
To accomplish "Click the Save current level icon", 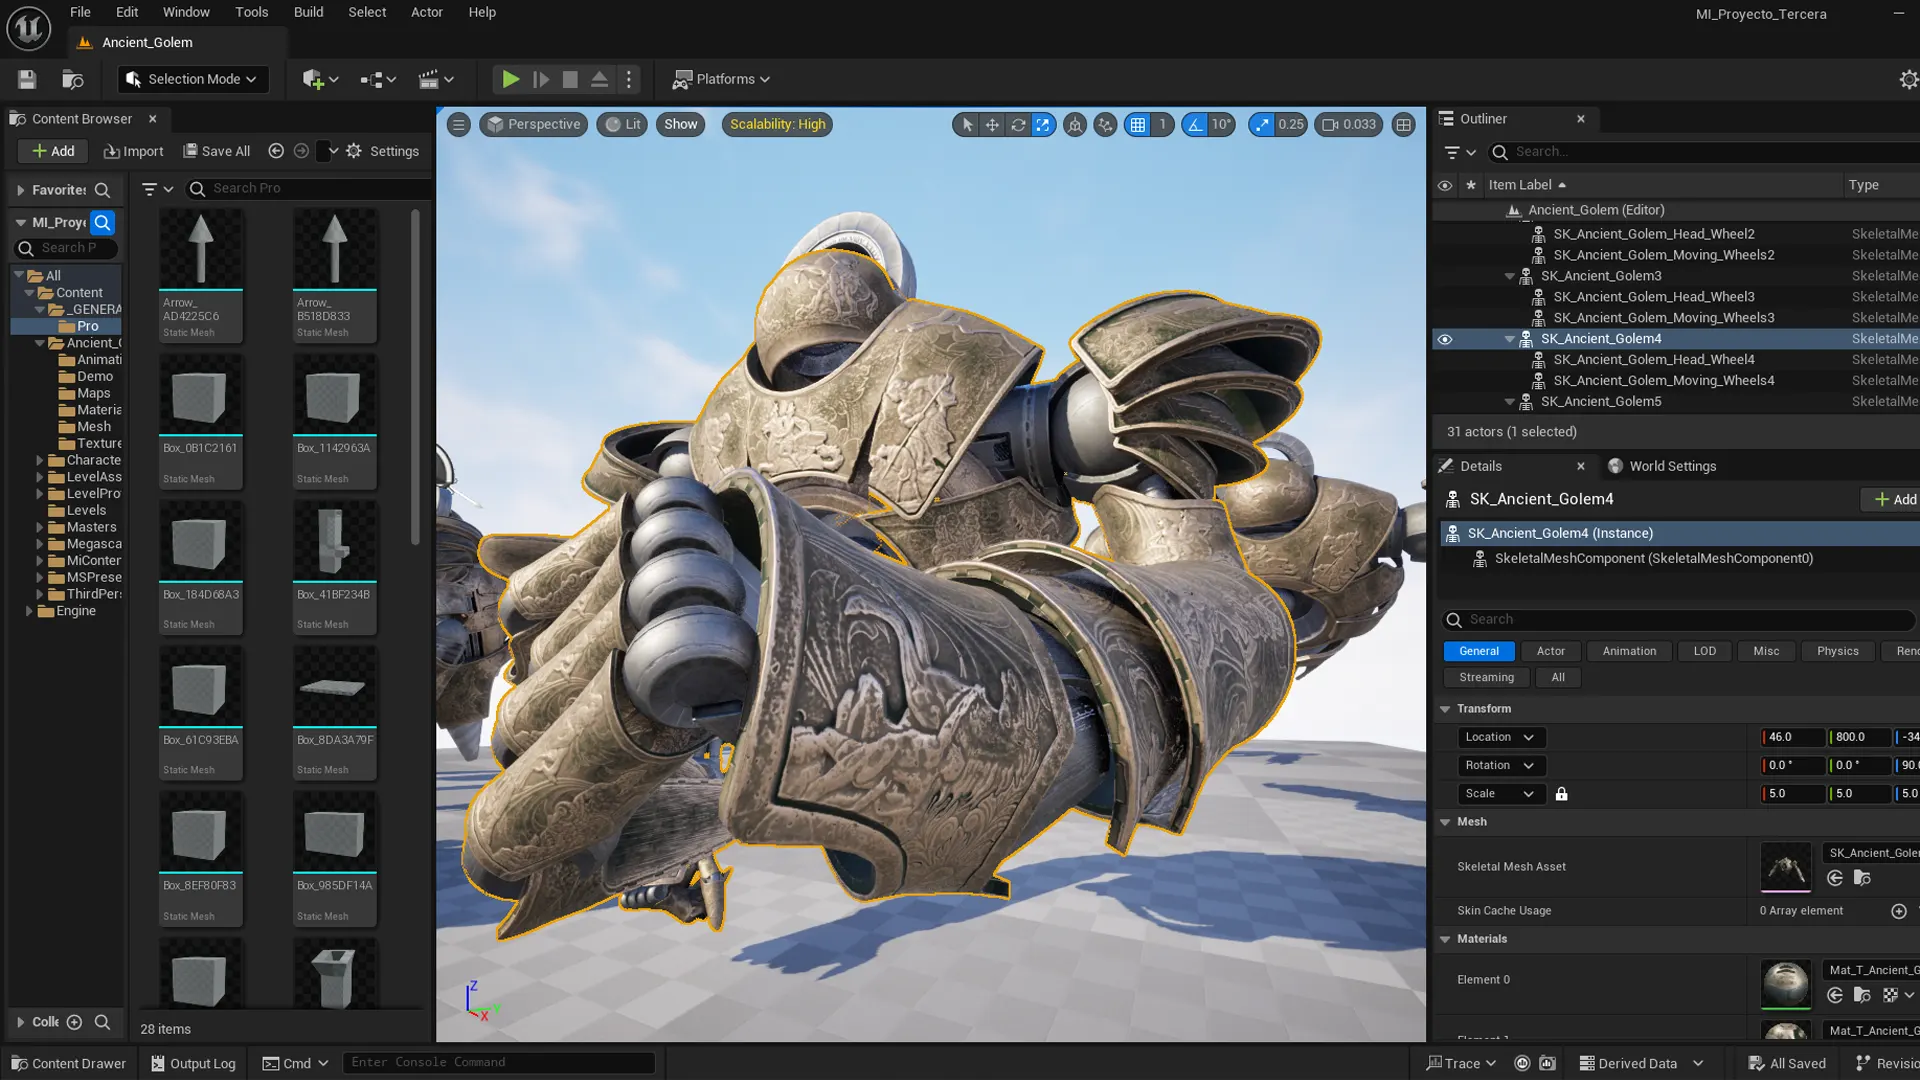I will (27, 79).
